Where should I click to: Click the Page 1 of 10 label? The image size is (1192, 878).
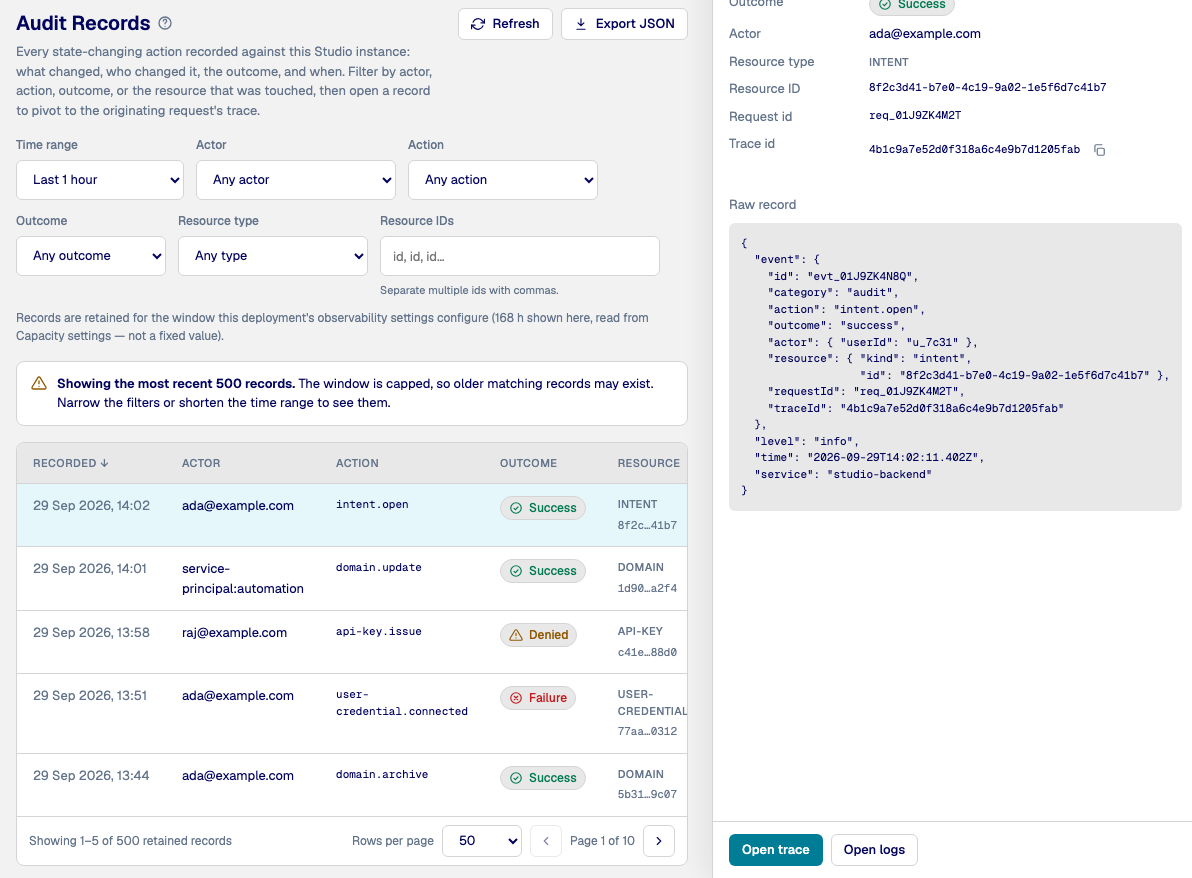602,841
